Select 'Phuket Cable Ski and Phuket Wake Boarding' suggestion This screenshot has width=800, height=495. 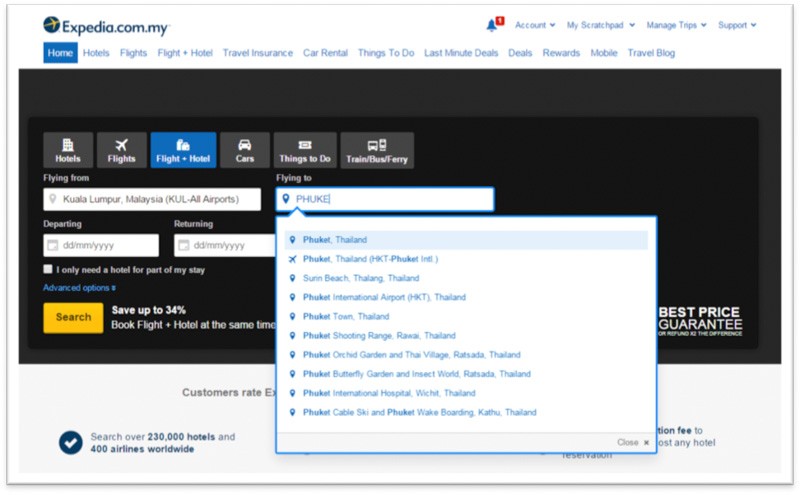[466, 412]
